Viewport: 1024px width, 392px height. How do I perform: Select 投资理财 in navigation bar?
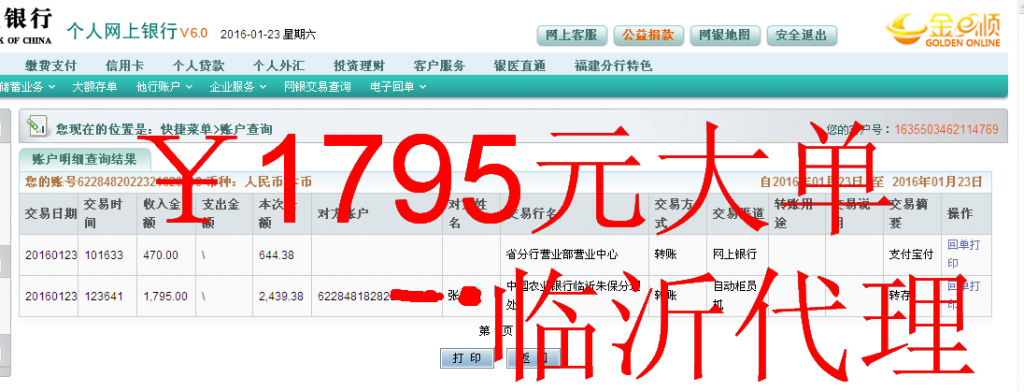click(x=359, y=65)
